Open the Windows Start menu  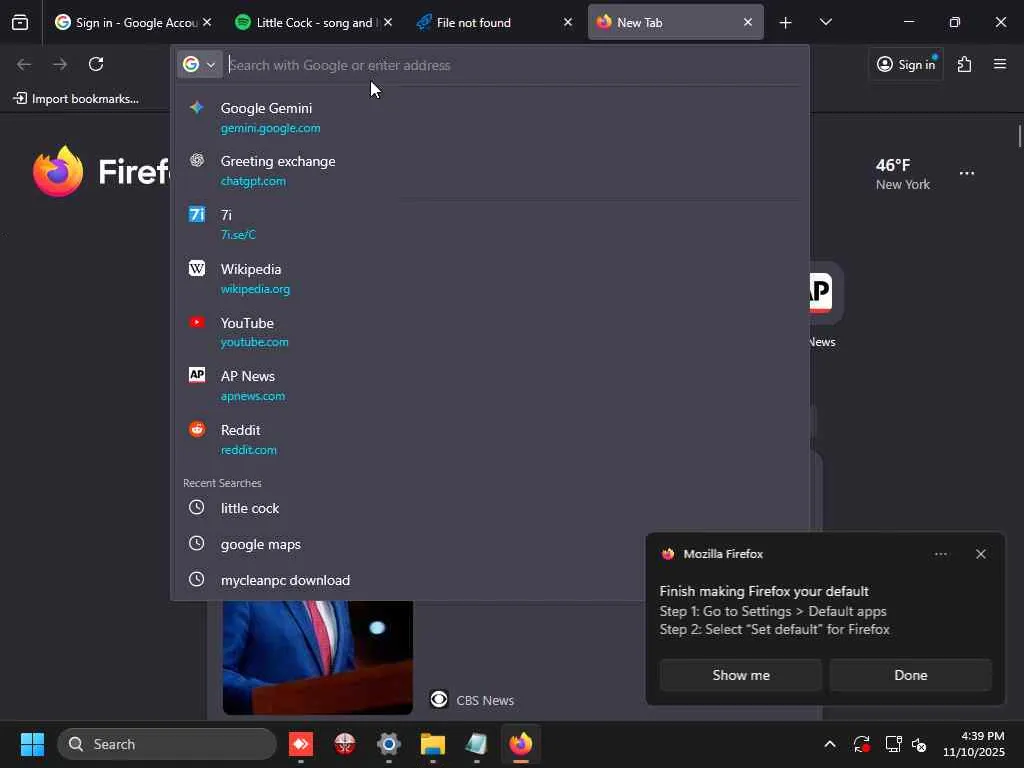point(32,744)
